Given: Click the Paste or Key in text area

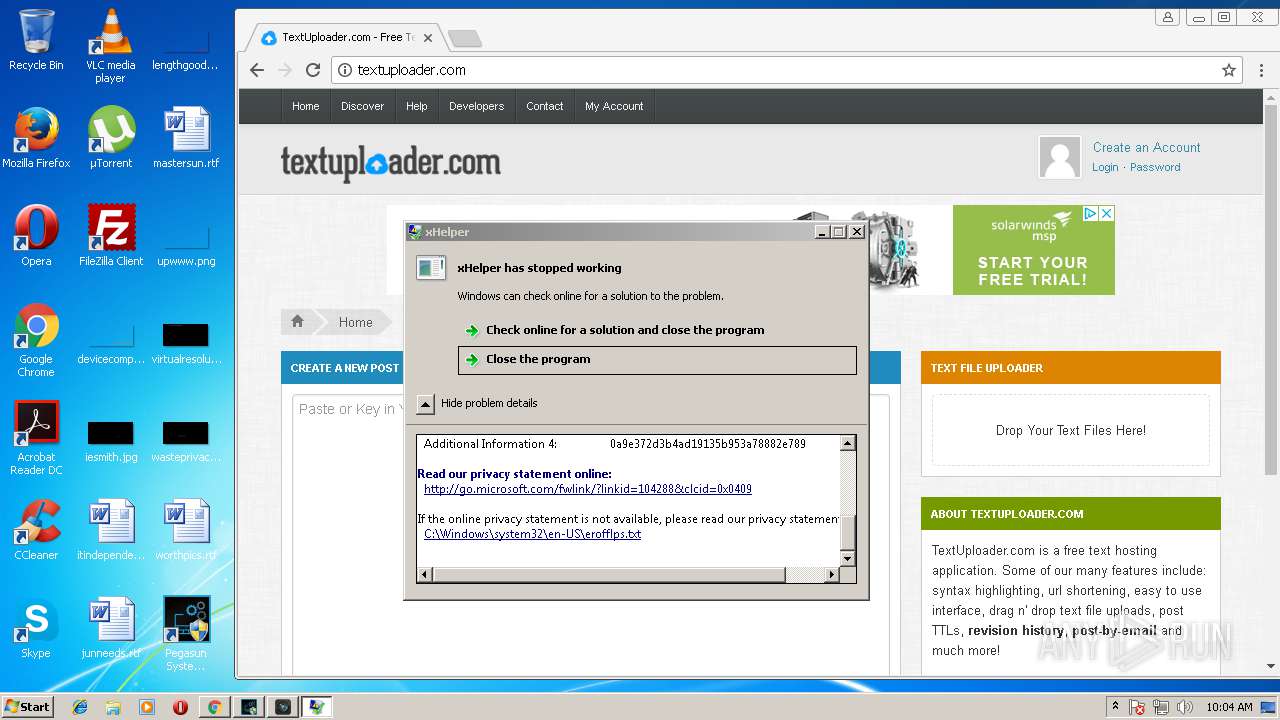Looking at the screenshot, I should pyautogui.click(x=591, y=535).
